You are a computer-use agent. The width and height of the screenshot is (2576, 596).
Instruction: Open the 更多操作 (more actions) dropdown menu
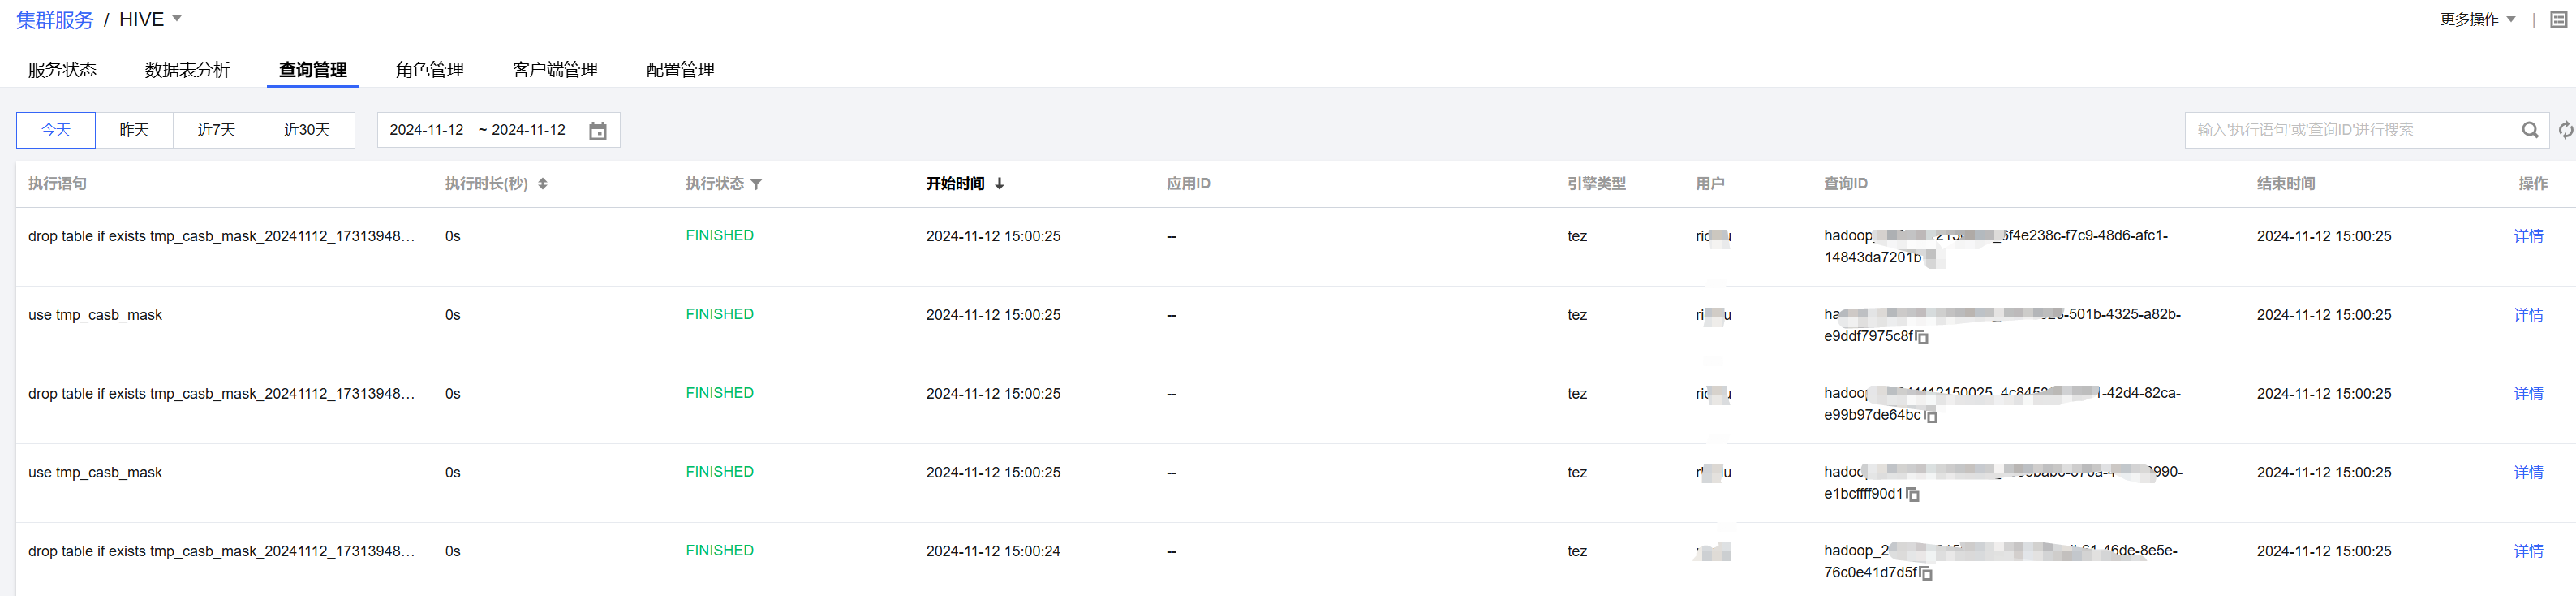click(x=2476, y=20)
